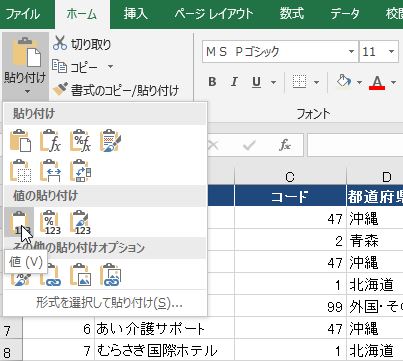Screen dimensions: 403x361
Task: Select row 7 header
Action: (11, 329)
